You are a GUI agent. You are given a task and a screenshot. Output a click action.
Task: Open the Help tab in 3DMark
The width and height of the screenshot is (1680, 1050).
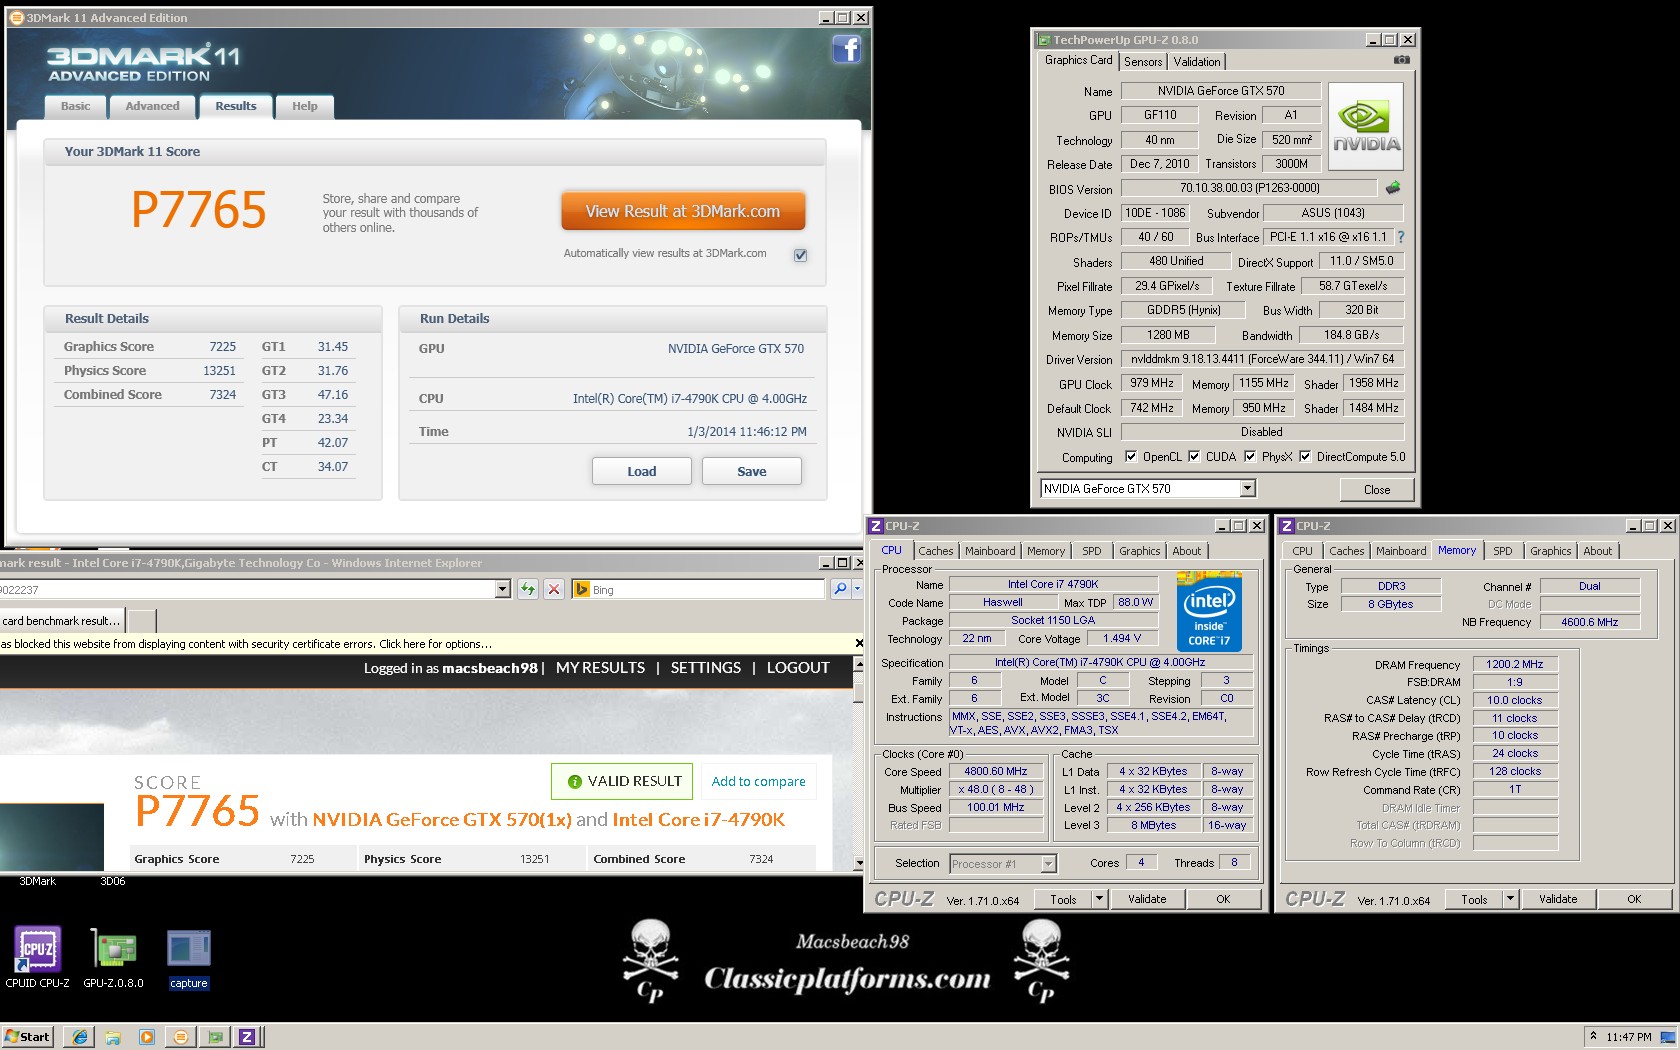point(305,106)
